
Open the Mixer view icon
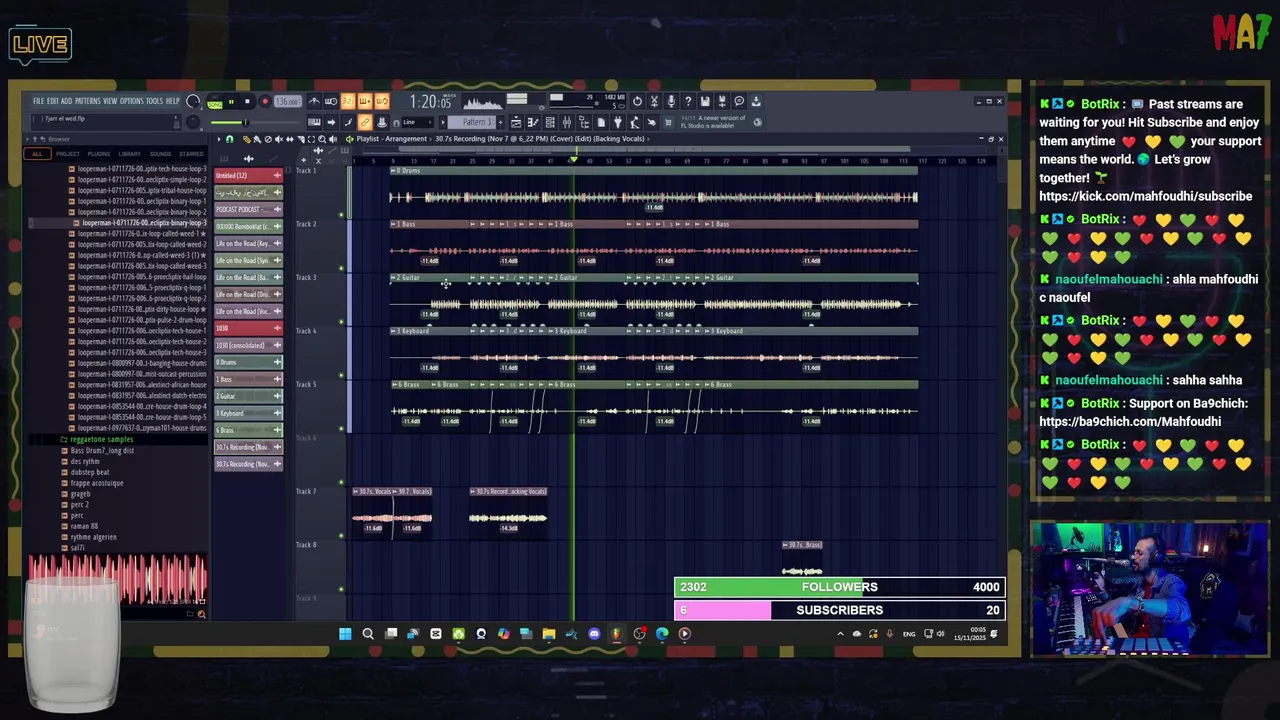(x=567, y=122)
